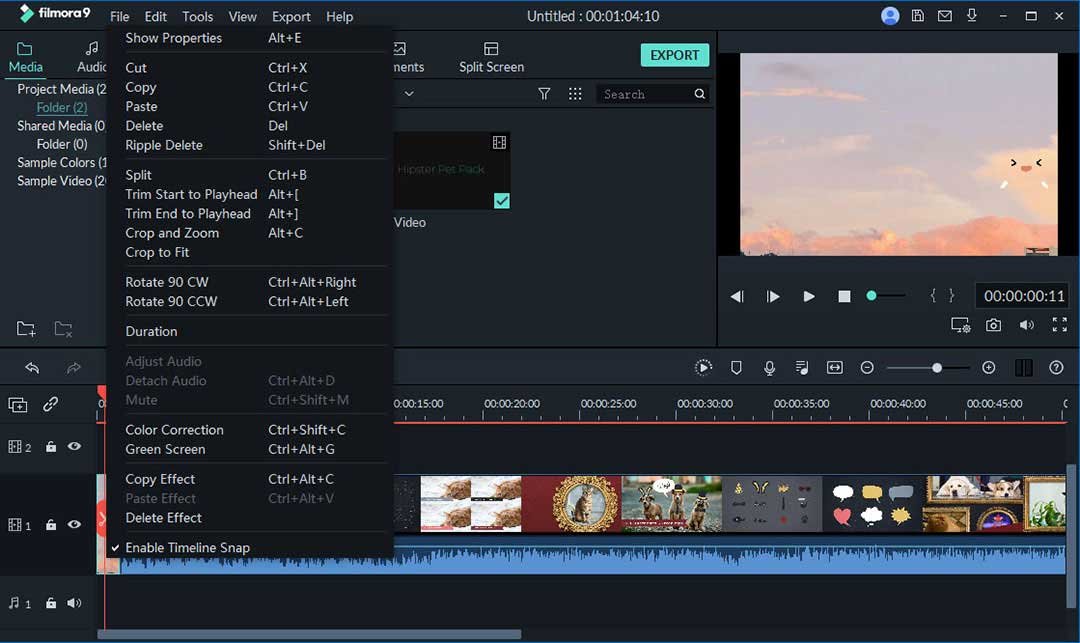This screenshot has width=1080, height=643.
Task: Toggle Enable Timeline Snap menu option
Action: coord(187,547)
